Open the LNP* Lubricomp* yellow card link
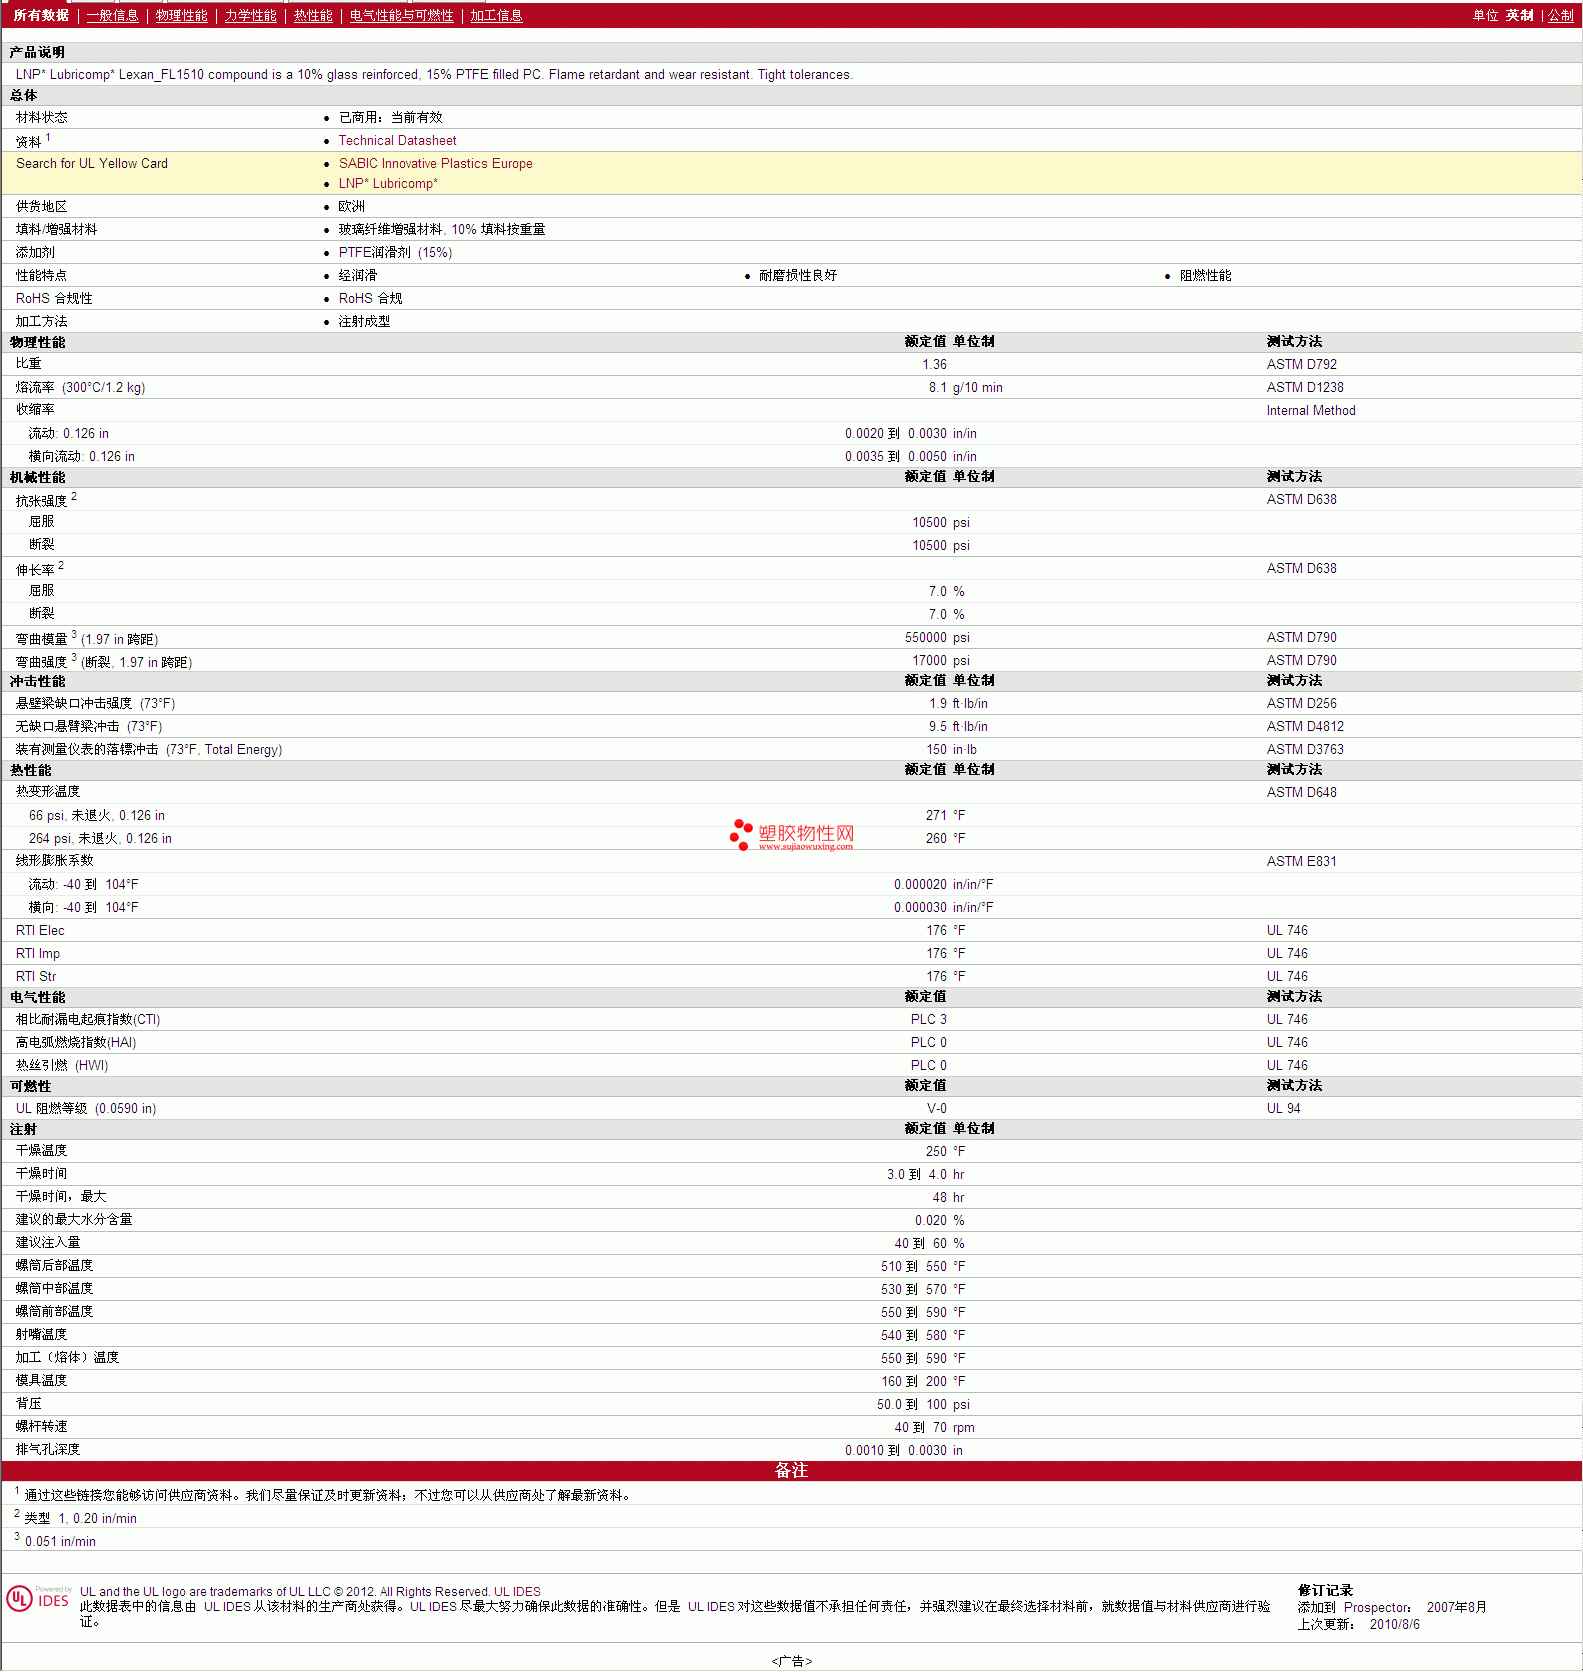Viewport: 1583px width, 1672px height. 388,184
